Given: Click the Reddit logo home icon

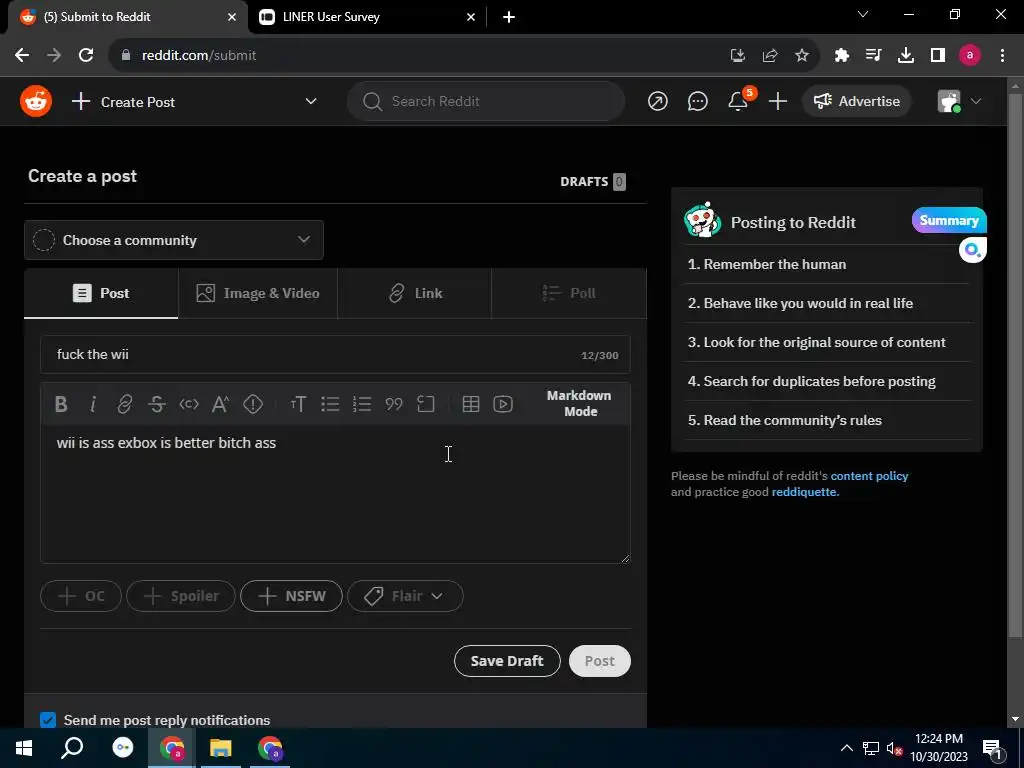Looking at the screenshot, I should tap(36, 101).
